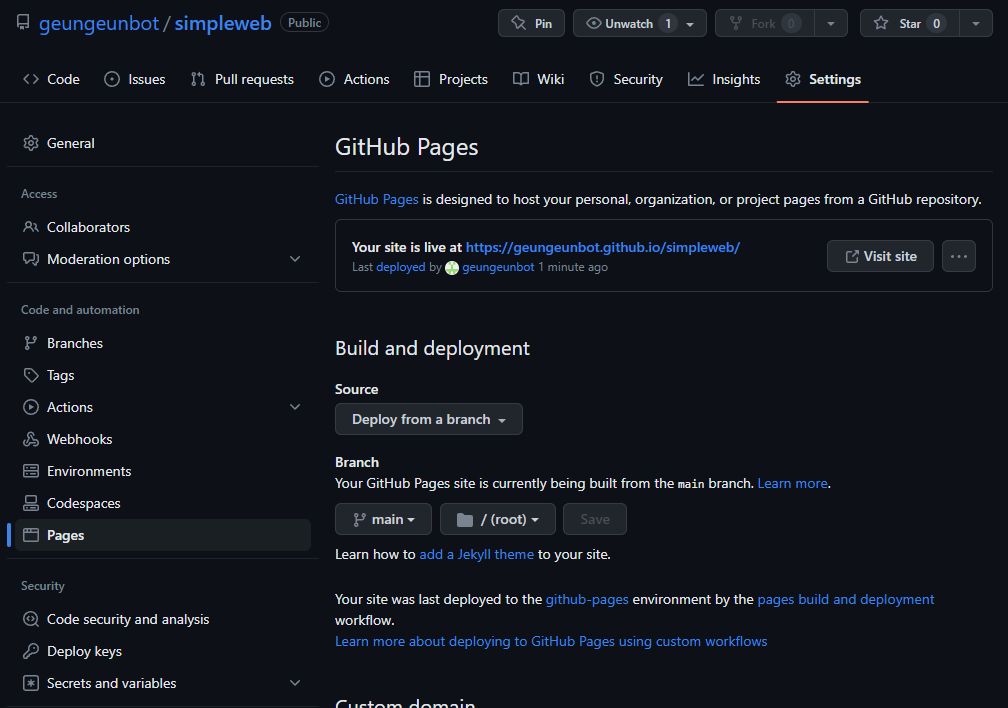Click the pin icon in Pin button

coord(518,23)
